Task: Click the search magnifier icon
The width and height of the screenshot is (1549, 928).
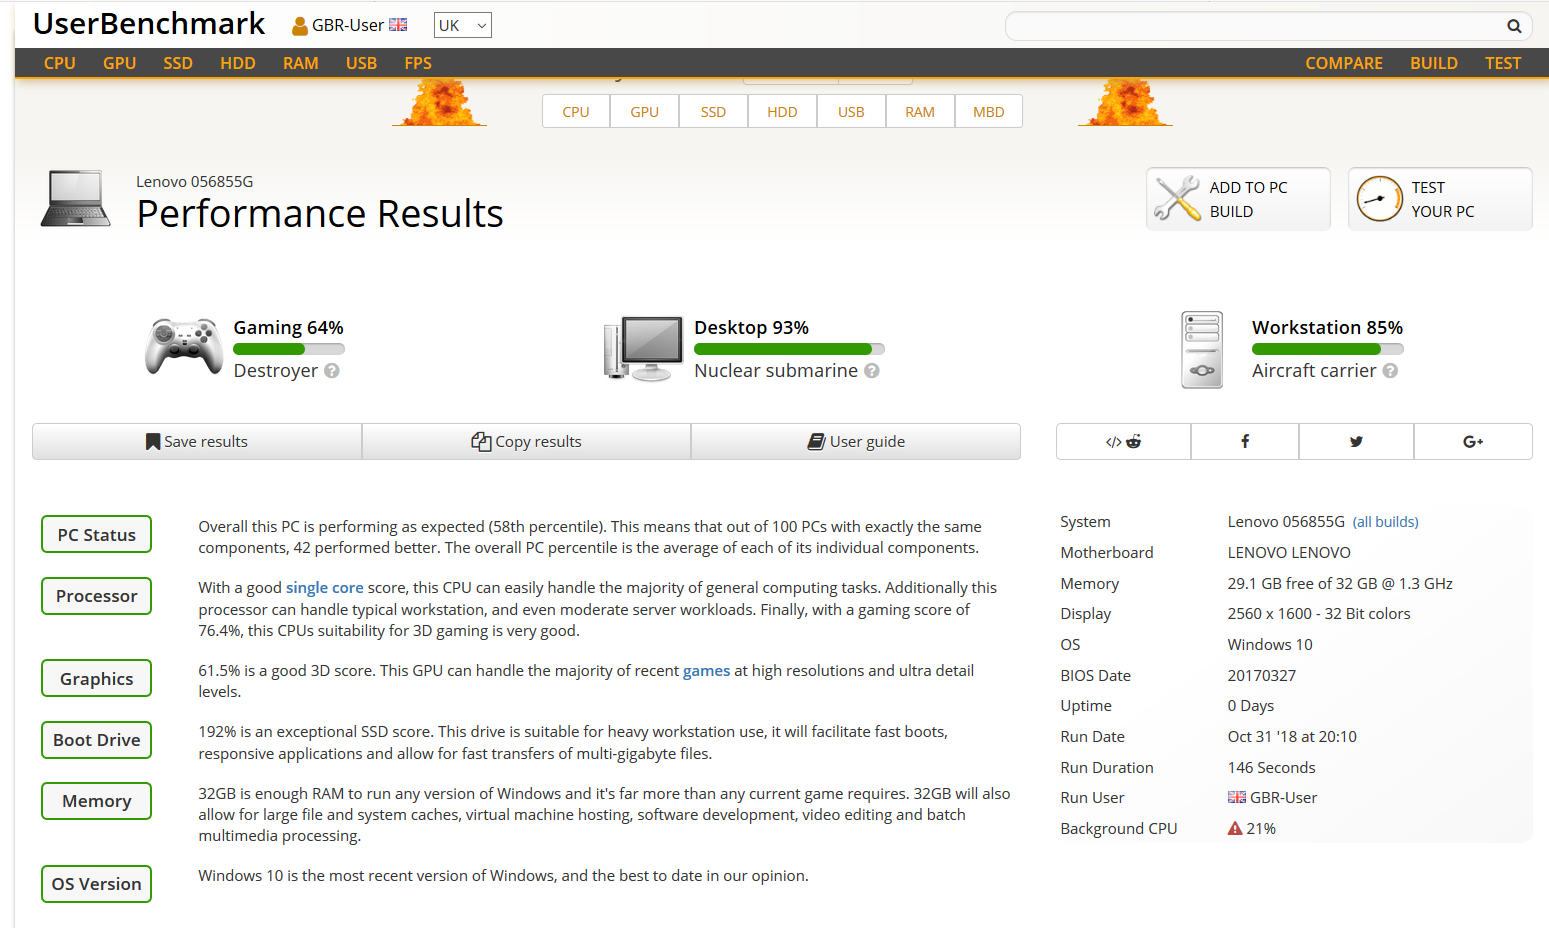Action: coord(1514,26)
